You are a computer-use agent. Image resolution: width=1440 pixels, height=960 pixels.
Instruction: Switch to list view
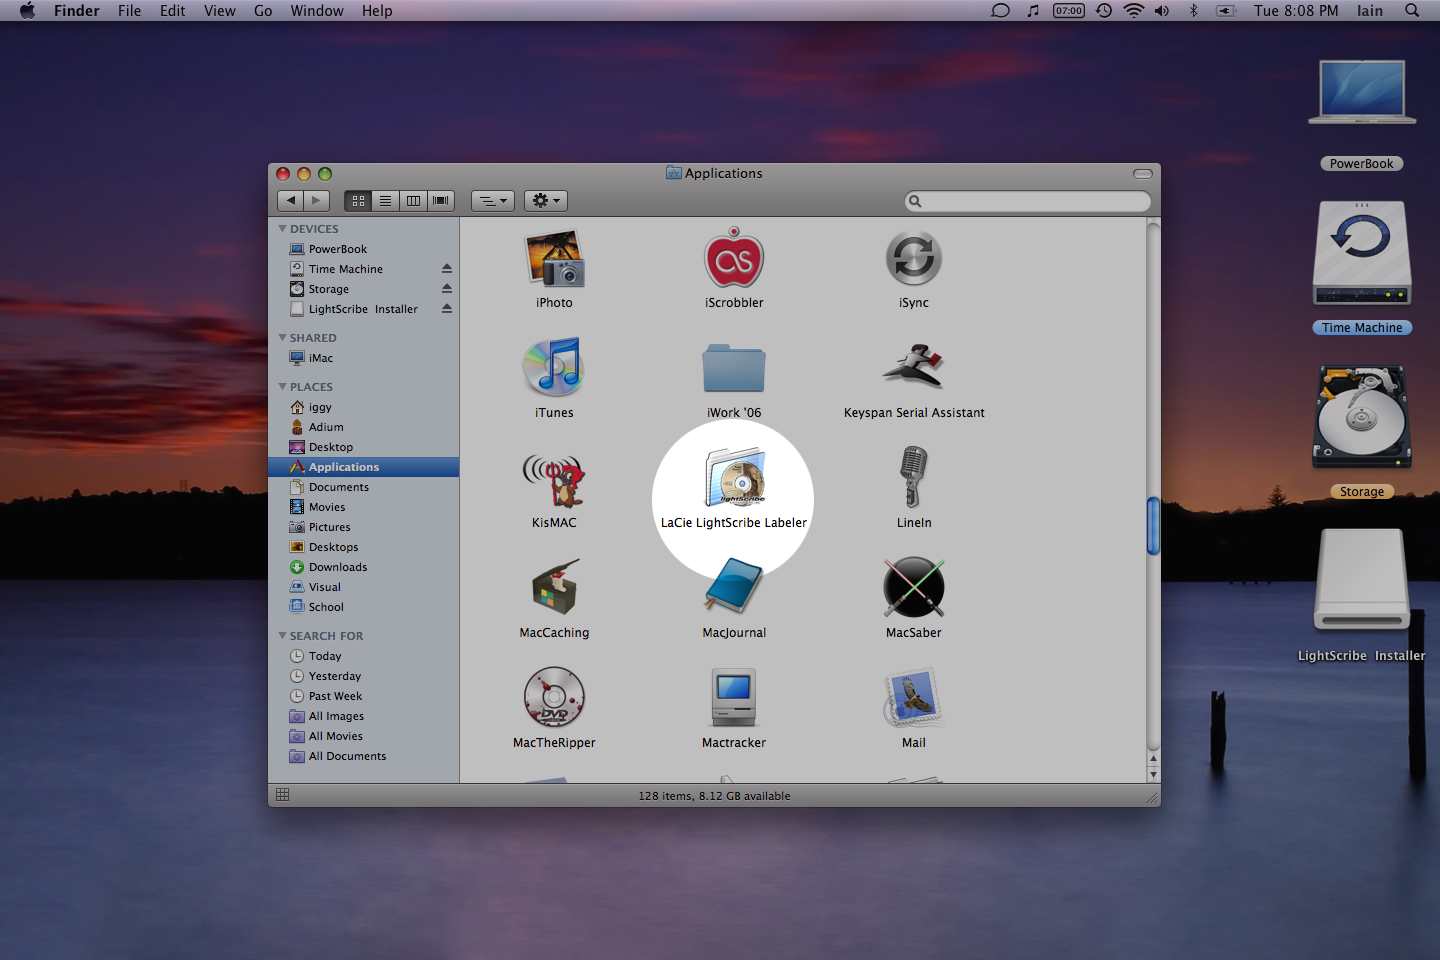385,201
